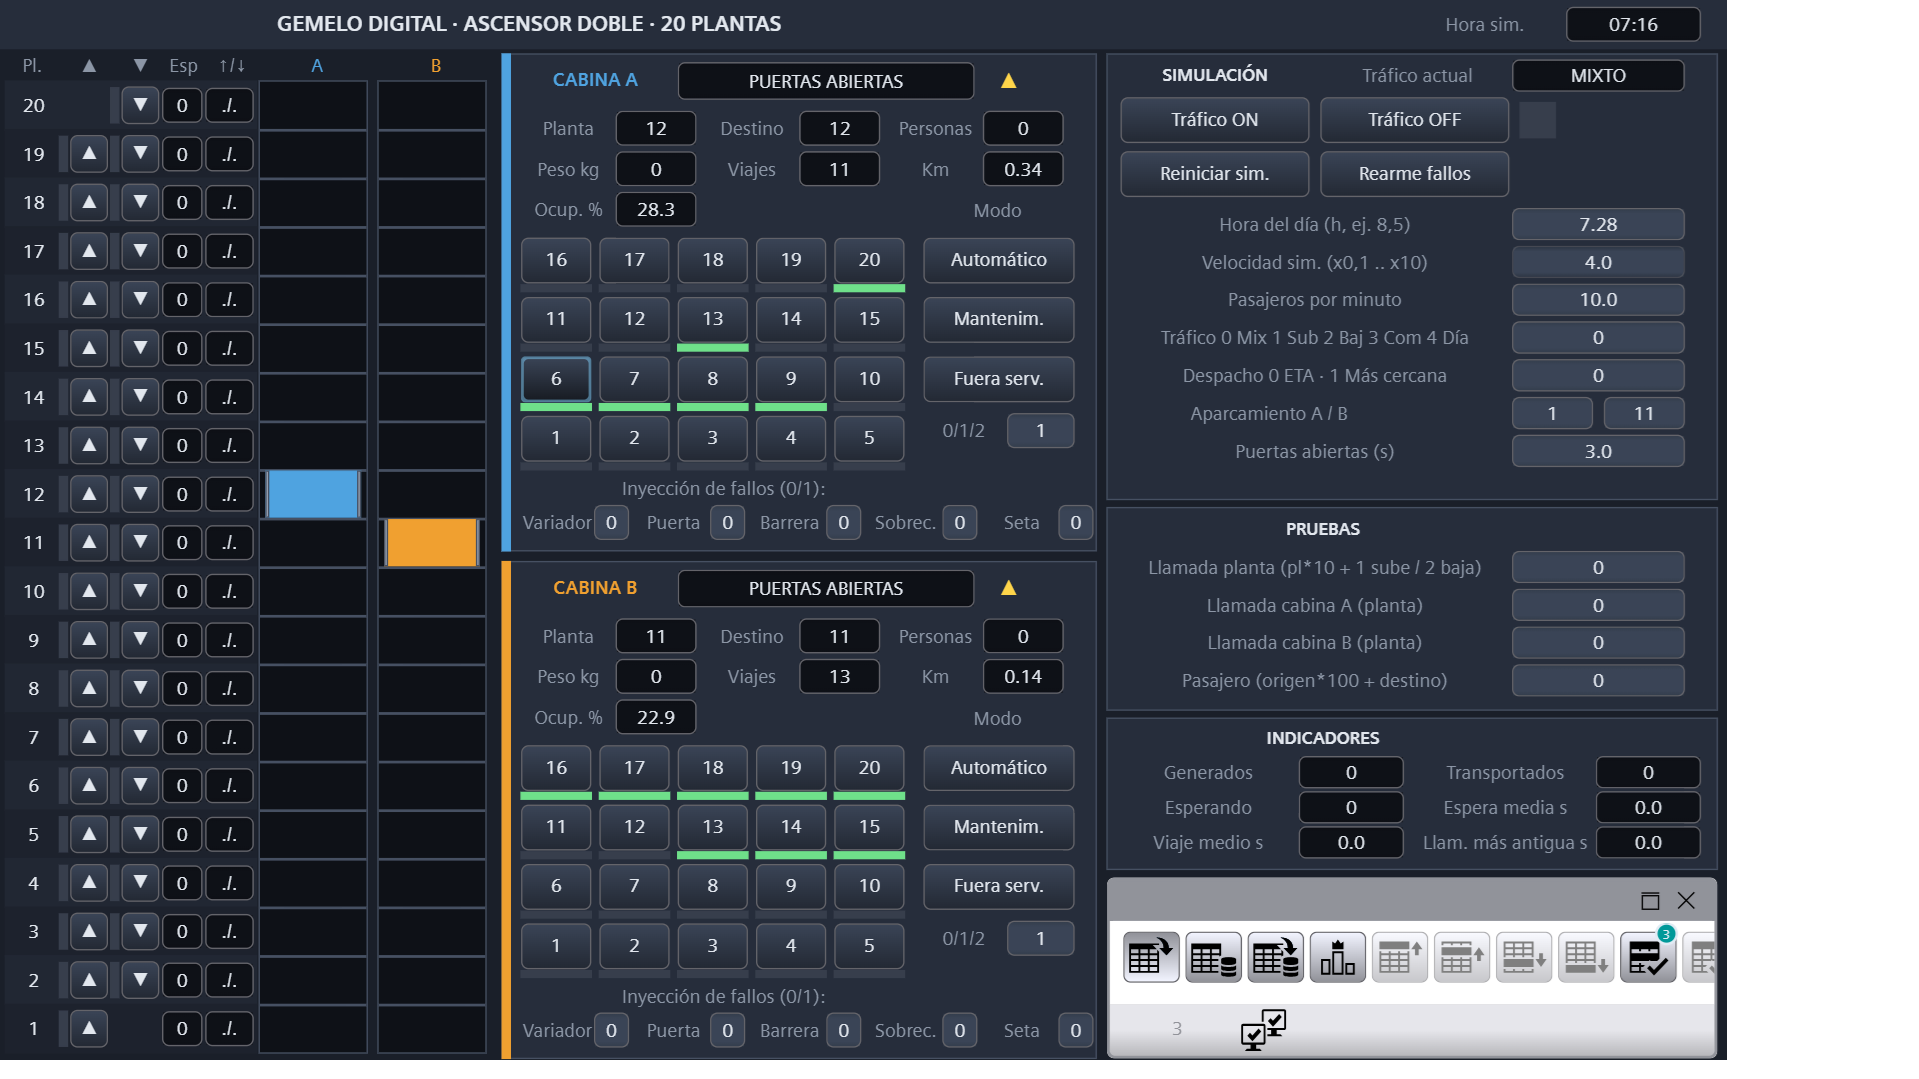Click the table-to-database export arrow icon

[1275, 958]
